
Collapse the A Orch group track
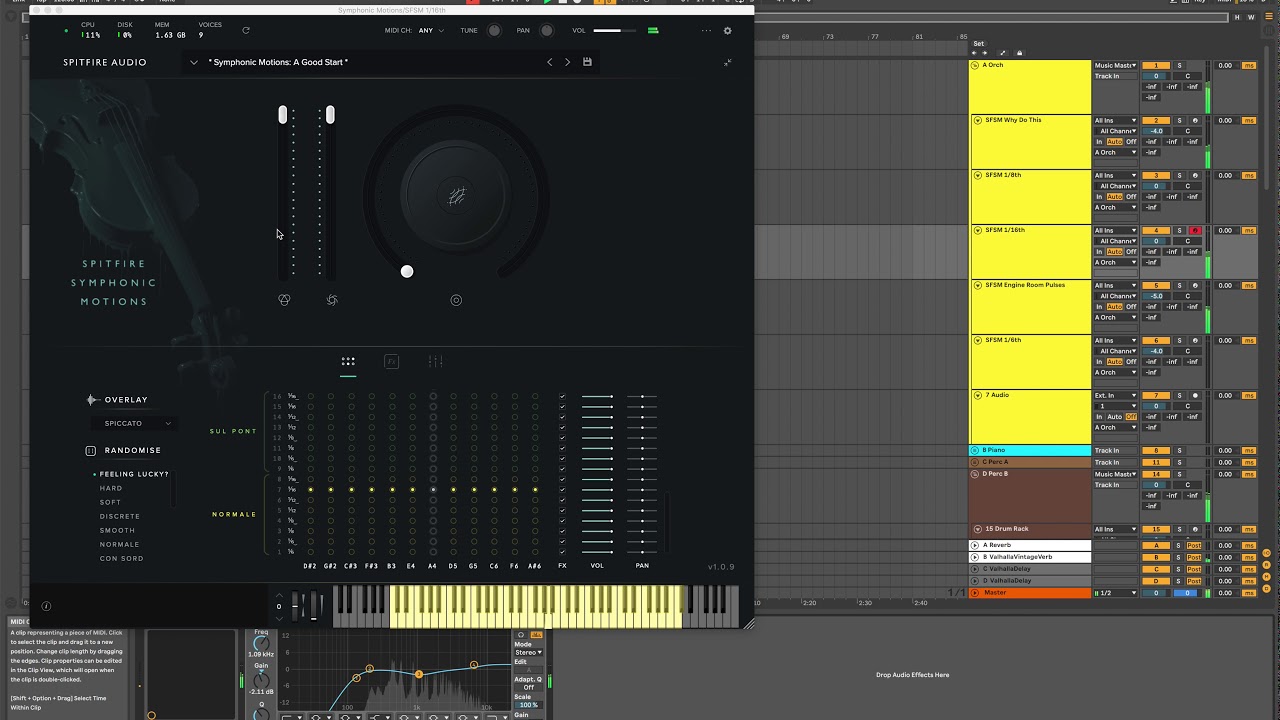(976, 65)
